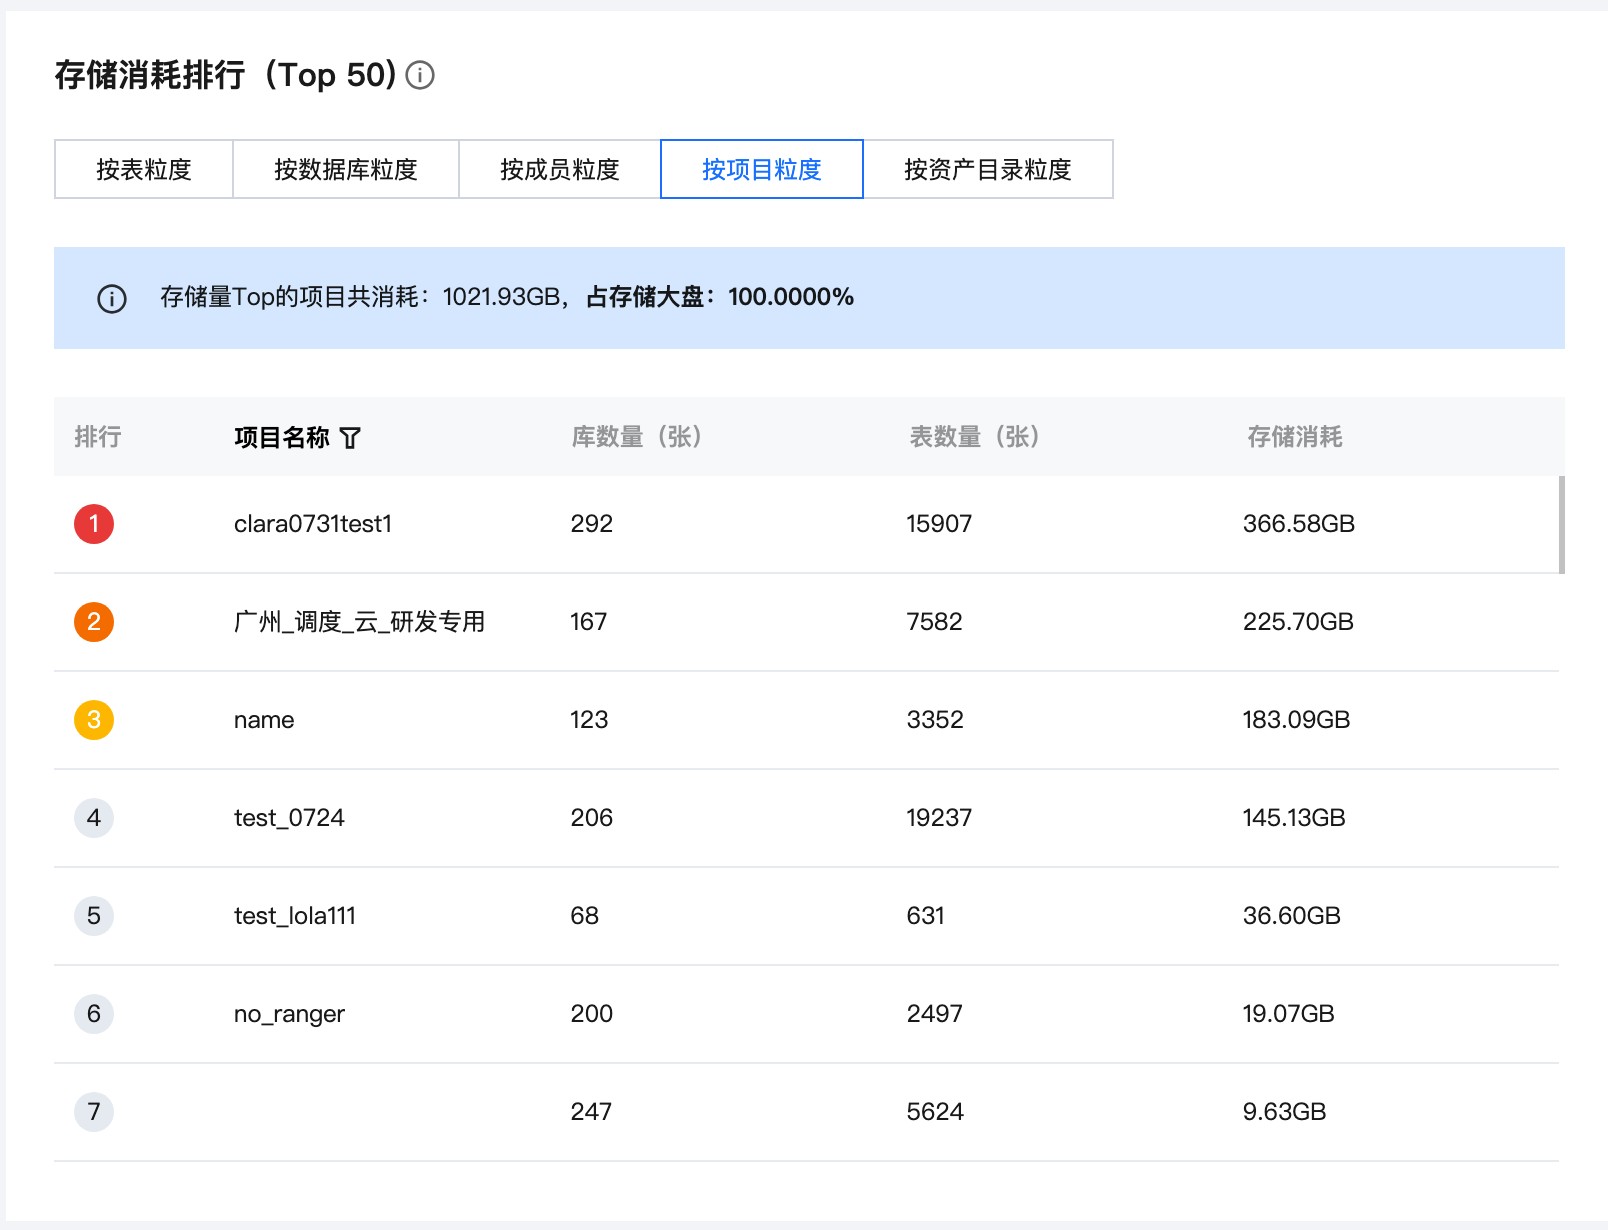The width and height of the screenshot is (1608, 1230).
Task: Click the yellow rank 3 badge
Action: coord(94,720)
